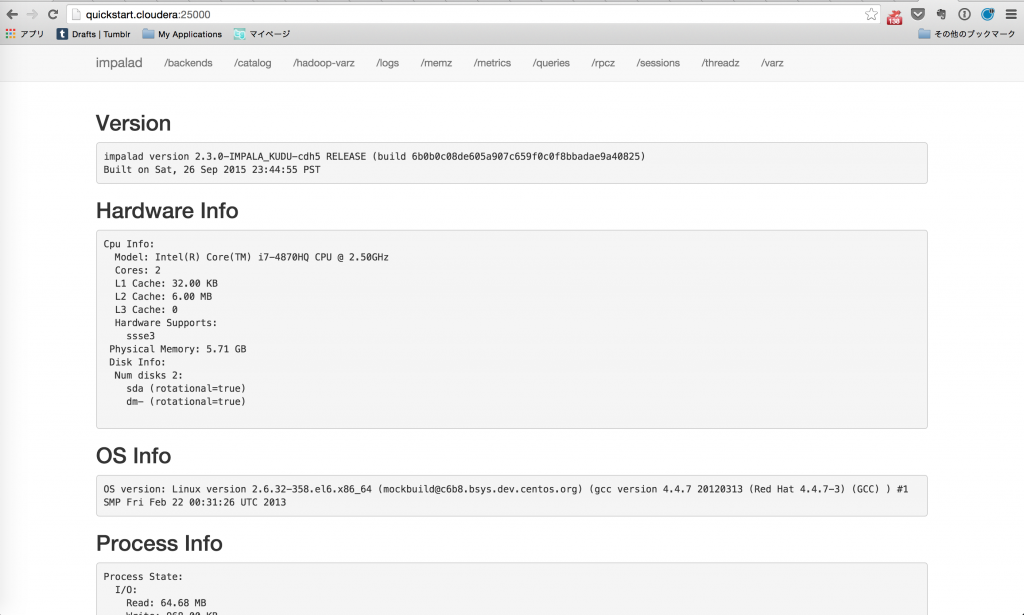
Task: Open the /hadoop-varz page
Action: click(x=324, y=63)
